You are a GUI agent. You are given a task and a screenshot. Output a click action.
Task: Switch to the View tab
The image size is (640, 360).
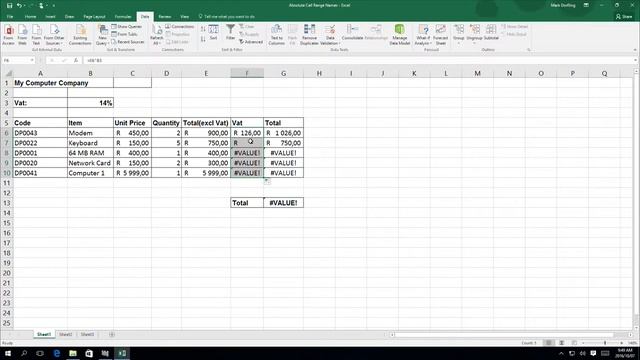coord(184,17)
